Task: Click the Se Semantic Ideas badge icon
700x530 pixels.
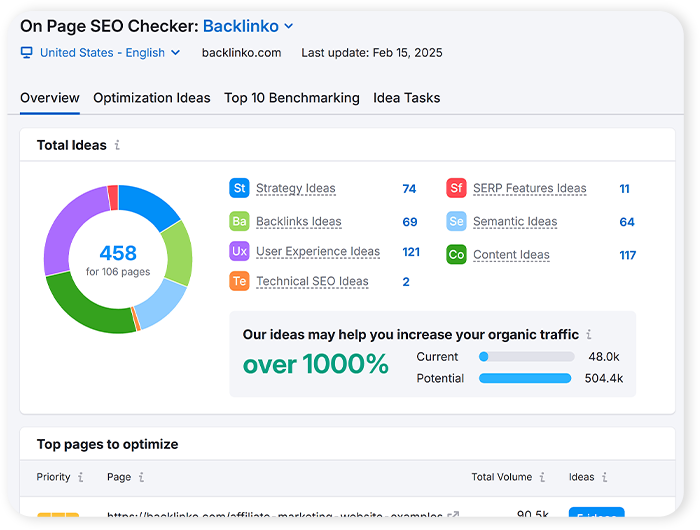Action: point(456,221)
